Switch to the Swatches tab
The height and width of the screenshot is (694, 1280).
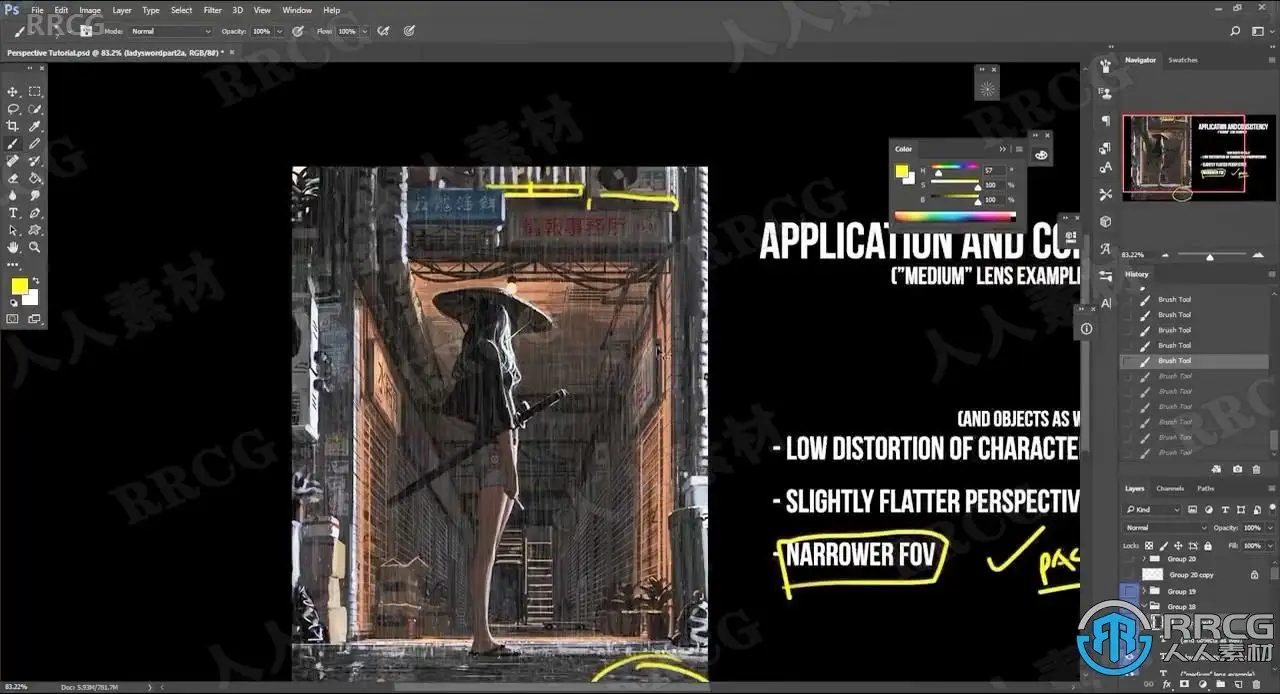point(1183,60)
